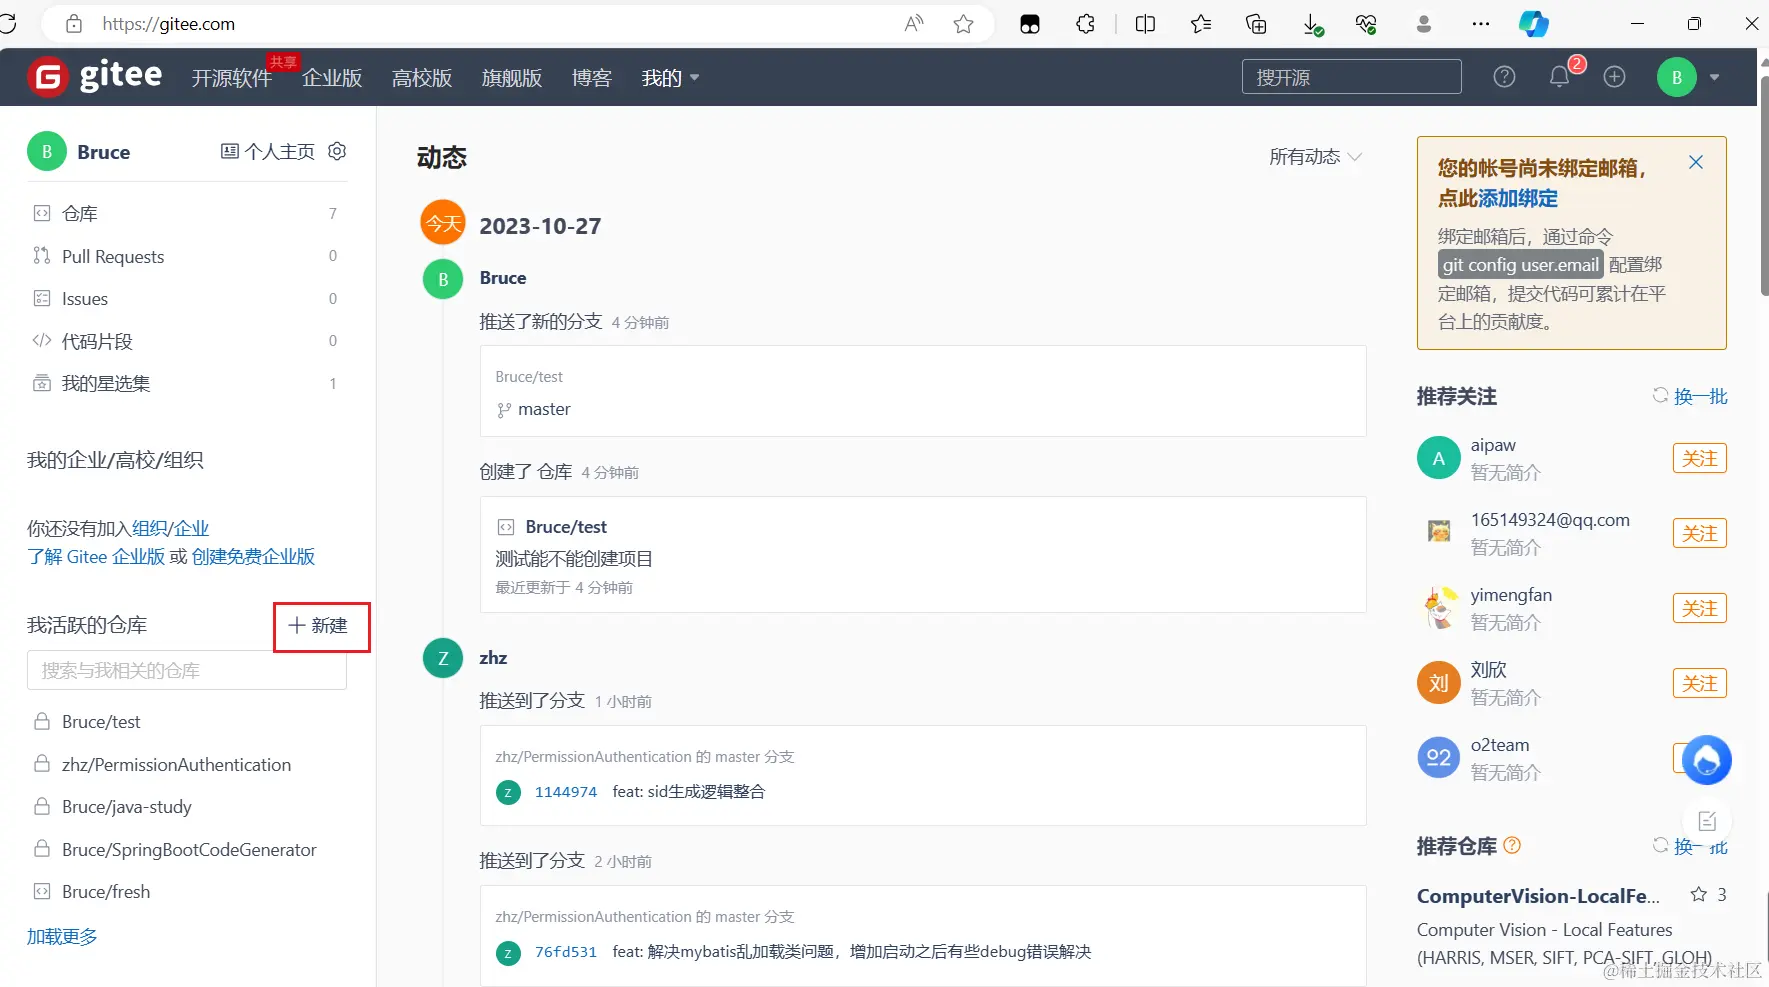Open 165149324@qq.com avatar

1439,532
